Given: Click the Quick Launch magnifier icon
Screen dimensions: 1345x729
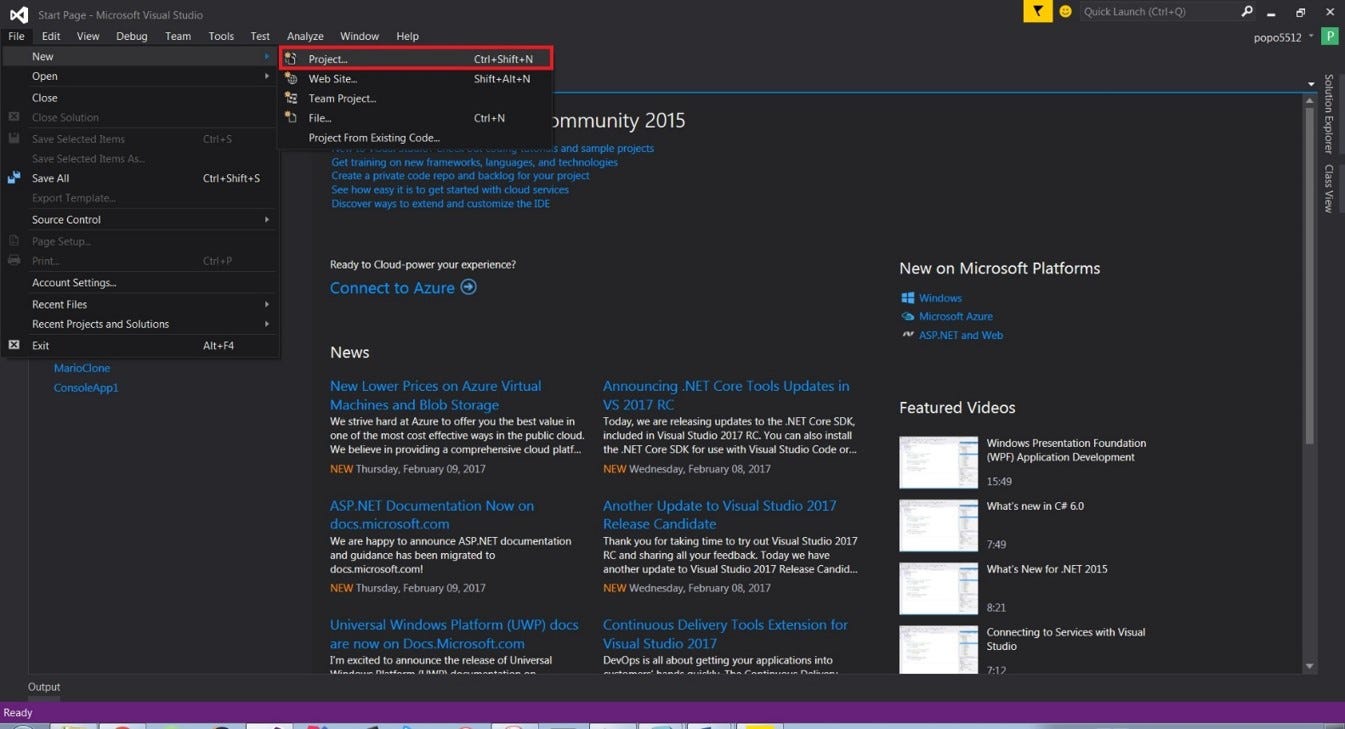Looking at the screenshot, I should tap(1247, 11).
